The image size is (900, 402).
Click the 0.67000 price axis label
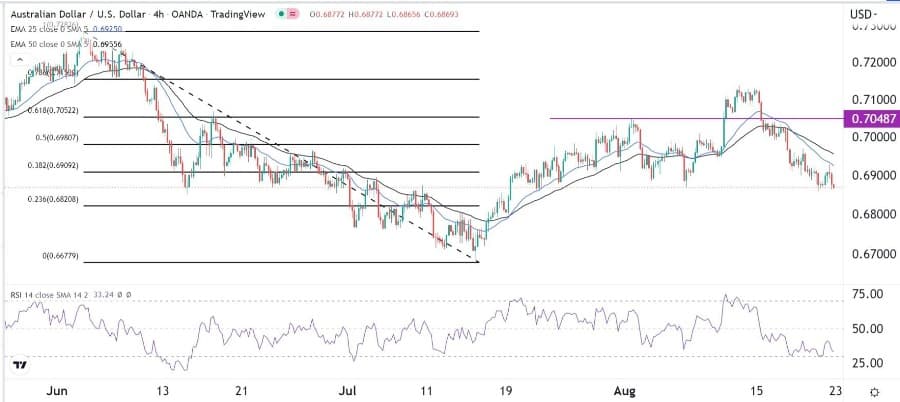872,253
